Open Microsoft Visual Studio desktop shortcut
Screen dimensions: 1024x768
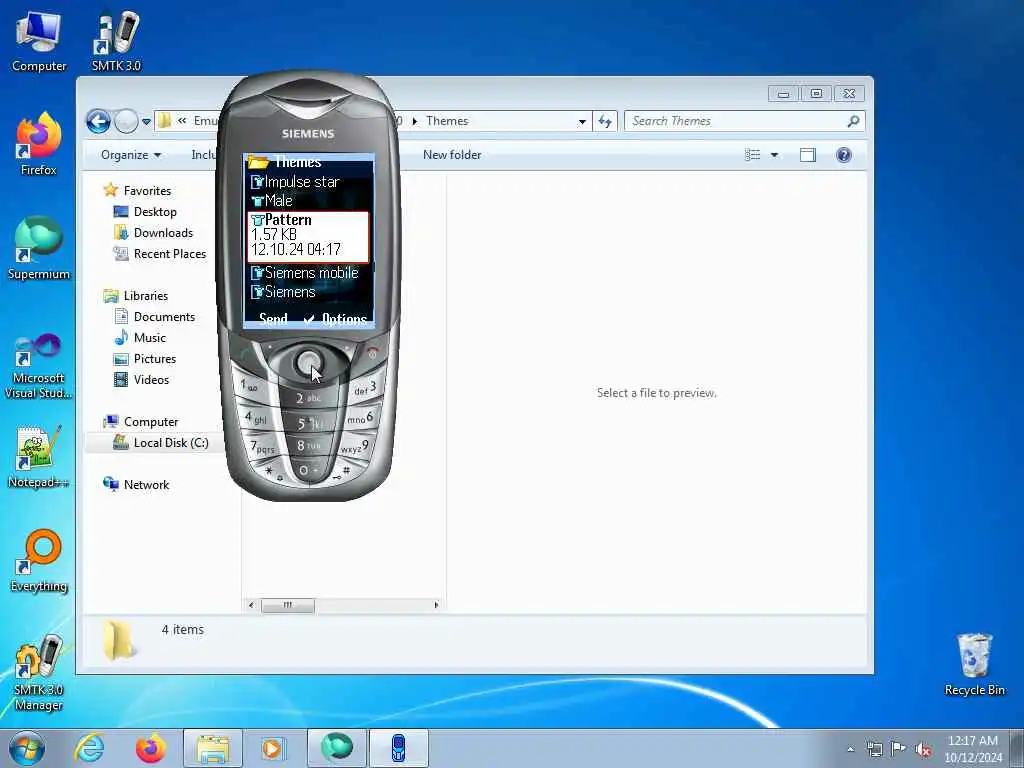coord(39,366)
